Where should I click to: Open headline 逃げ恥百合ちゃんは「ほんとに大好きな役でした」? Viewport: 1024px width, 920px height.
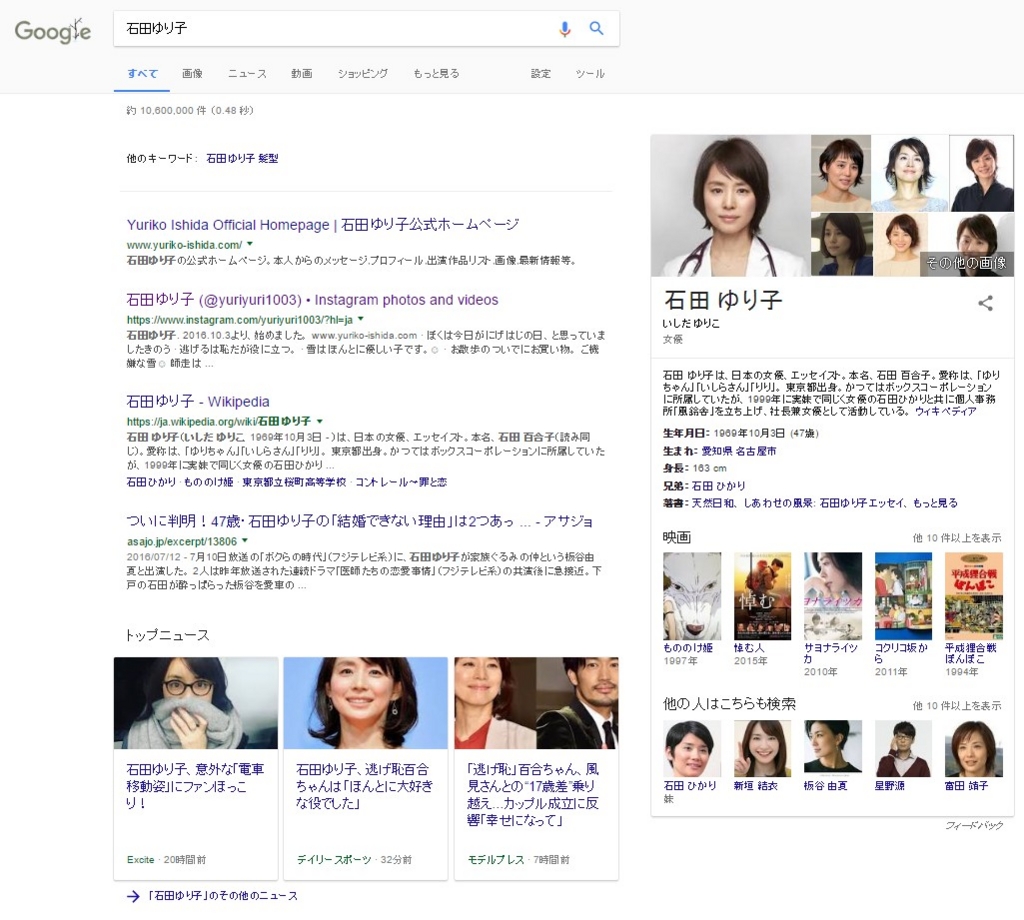coord(364,786)
